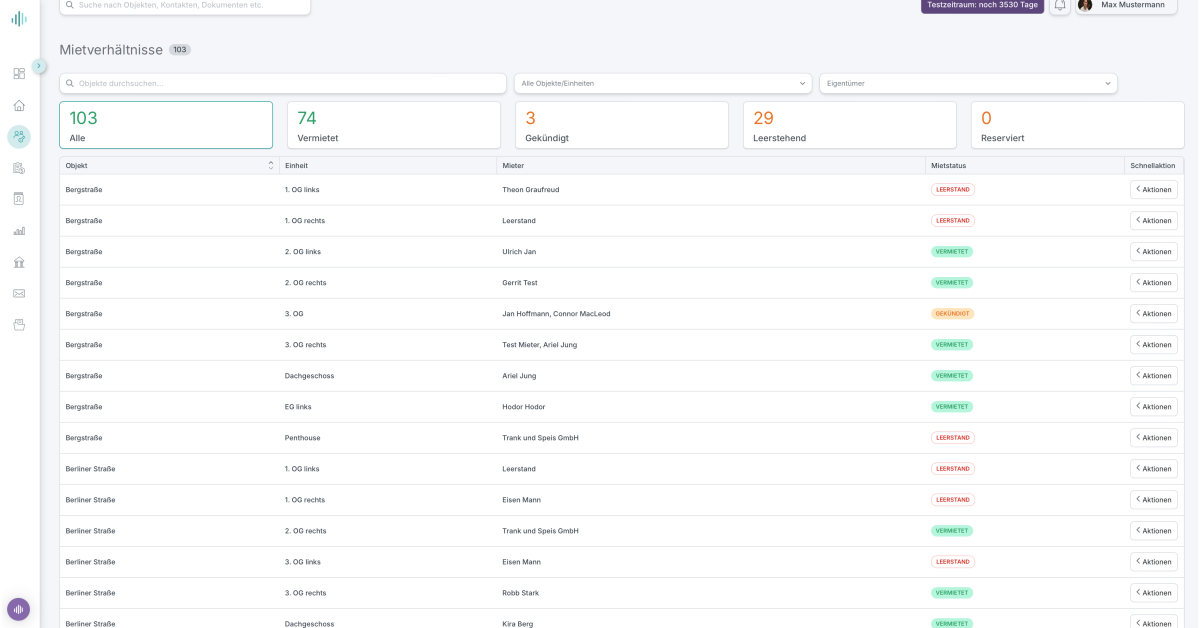Click the 103 count badge next to Mietverhältnisse
The height and width of the screenshot is (628, 1200).
pyautogui.click(x=180, y=49)
